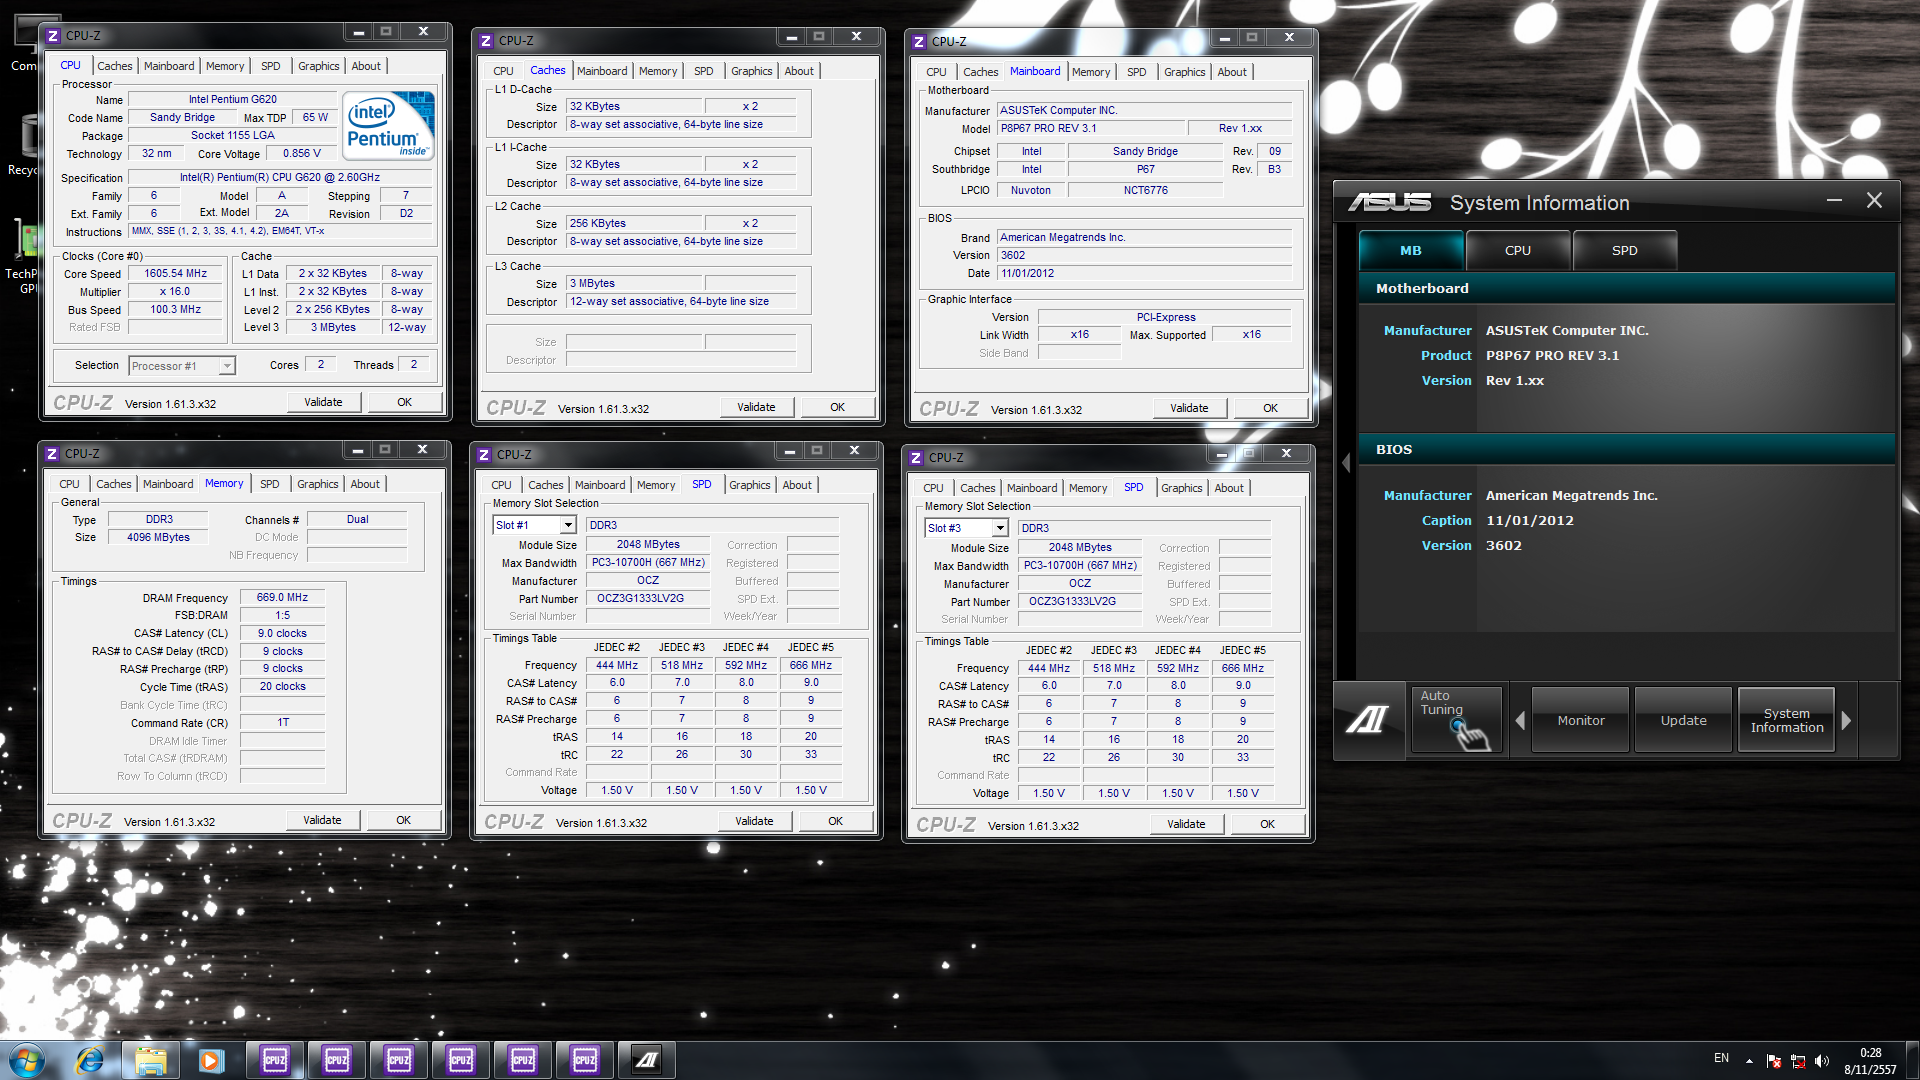The width and height of the screenshot is (1920, 1080).
Task: Open Windows Media Player taskbar icon
Action: pos(211,1060)
